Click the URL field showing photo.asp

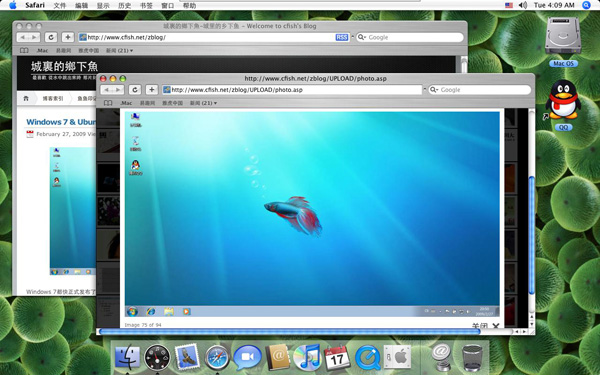pyautogui.click(x=292, y=90)
